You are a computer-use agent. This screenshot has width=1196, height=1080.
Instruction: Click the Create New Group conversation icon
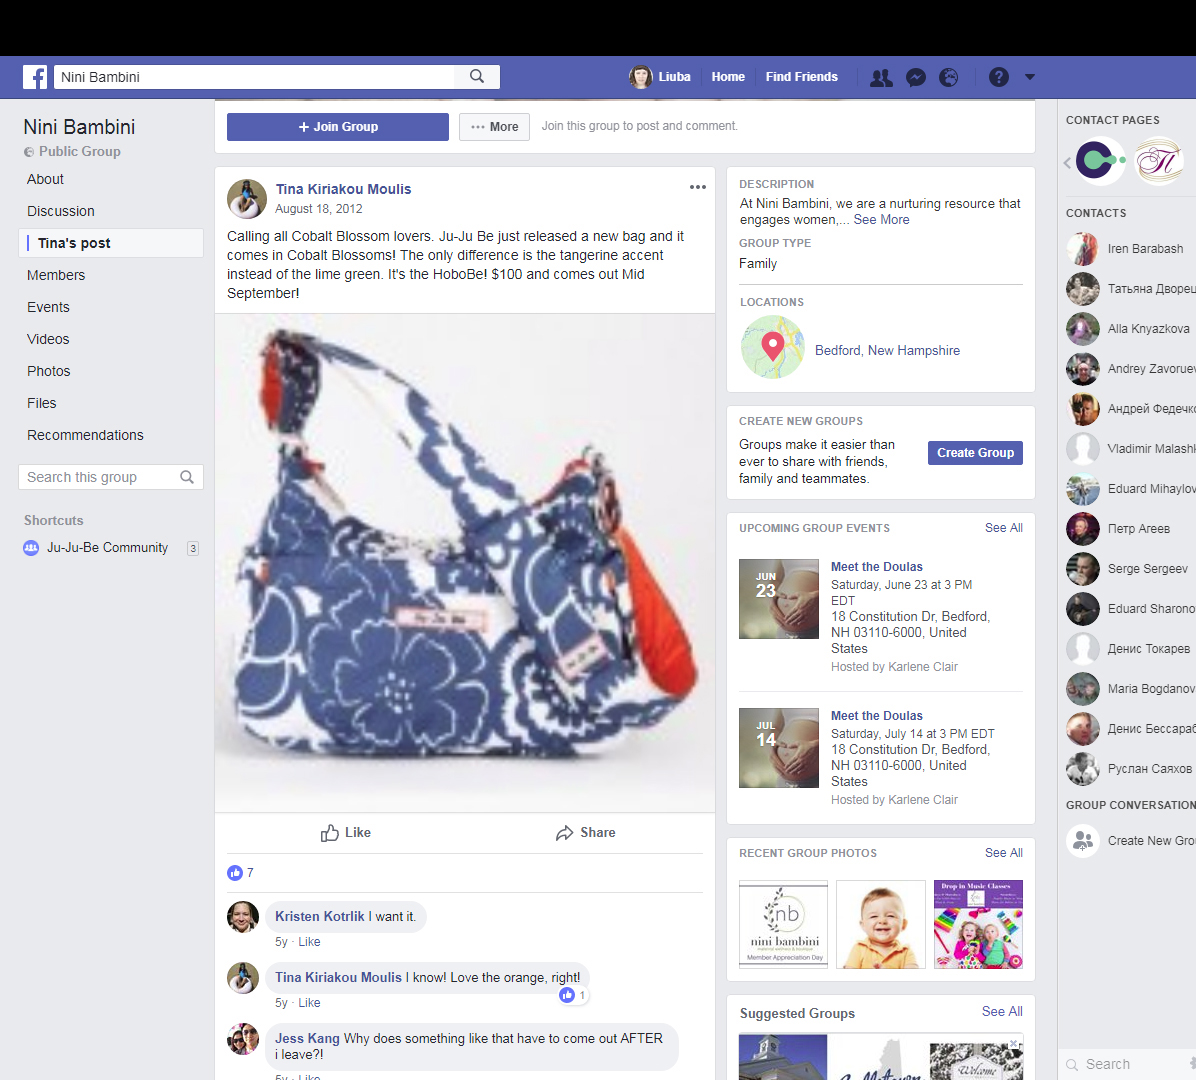click(x=1082, y=841)
